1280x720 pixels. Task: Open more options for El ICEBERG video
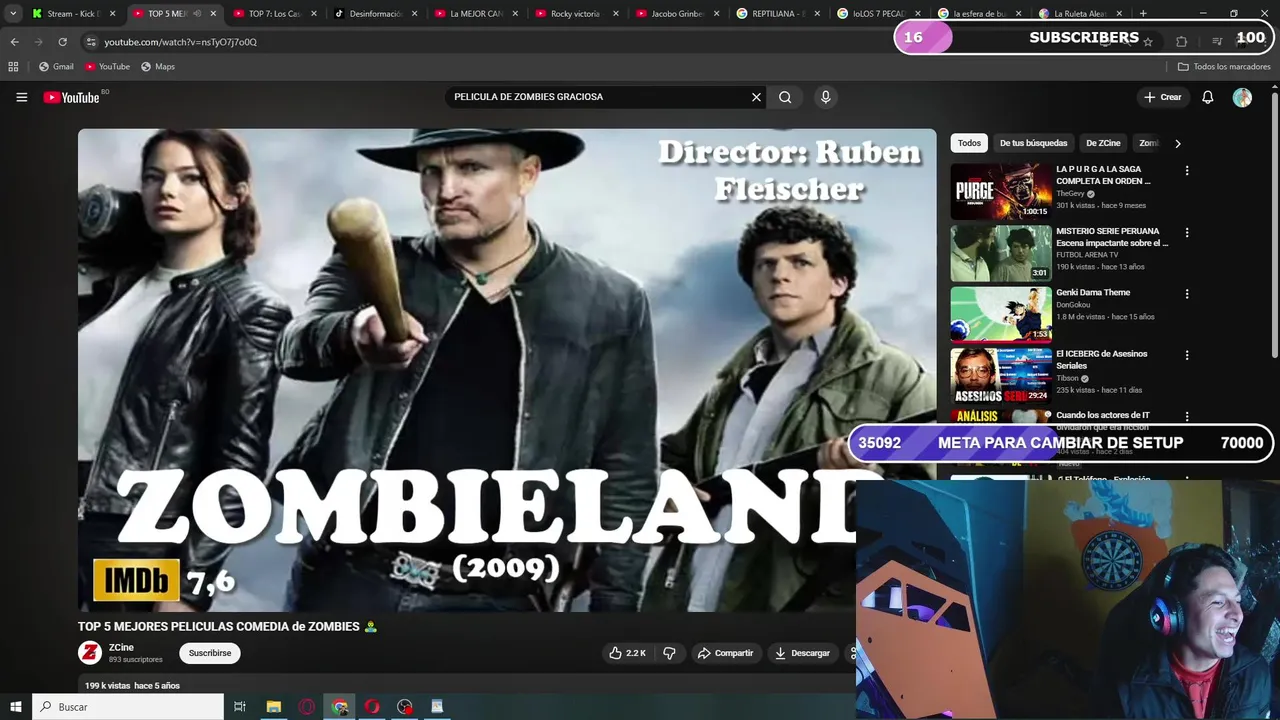click(1187, 355)
